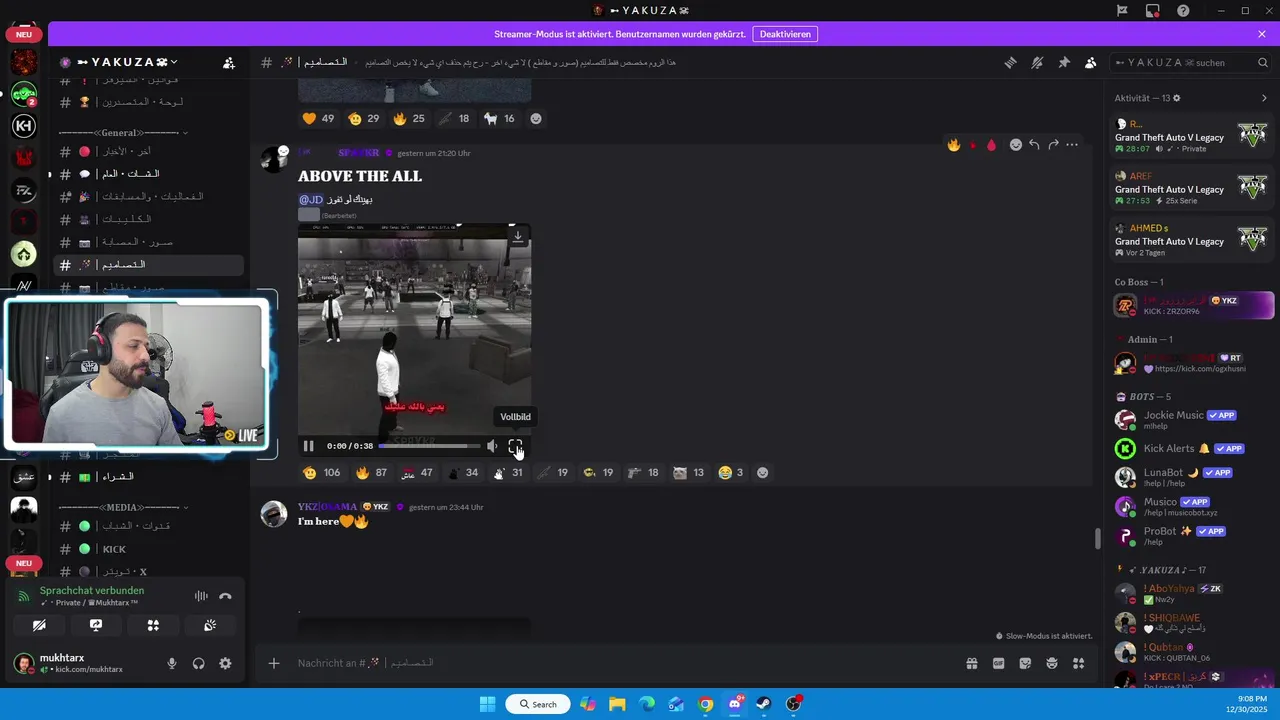Reply to the ABOVE THE ALL message
1280x720 pixels.
1035,145
